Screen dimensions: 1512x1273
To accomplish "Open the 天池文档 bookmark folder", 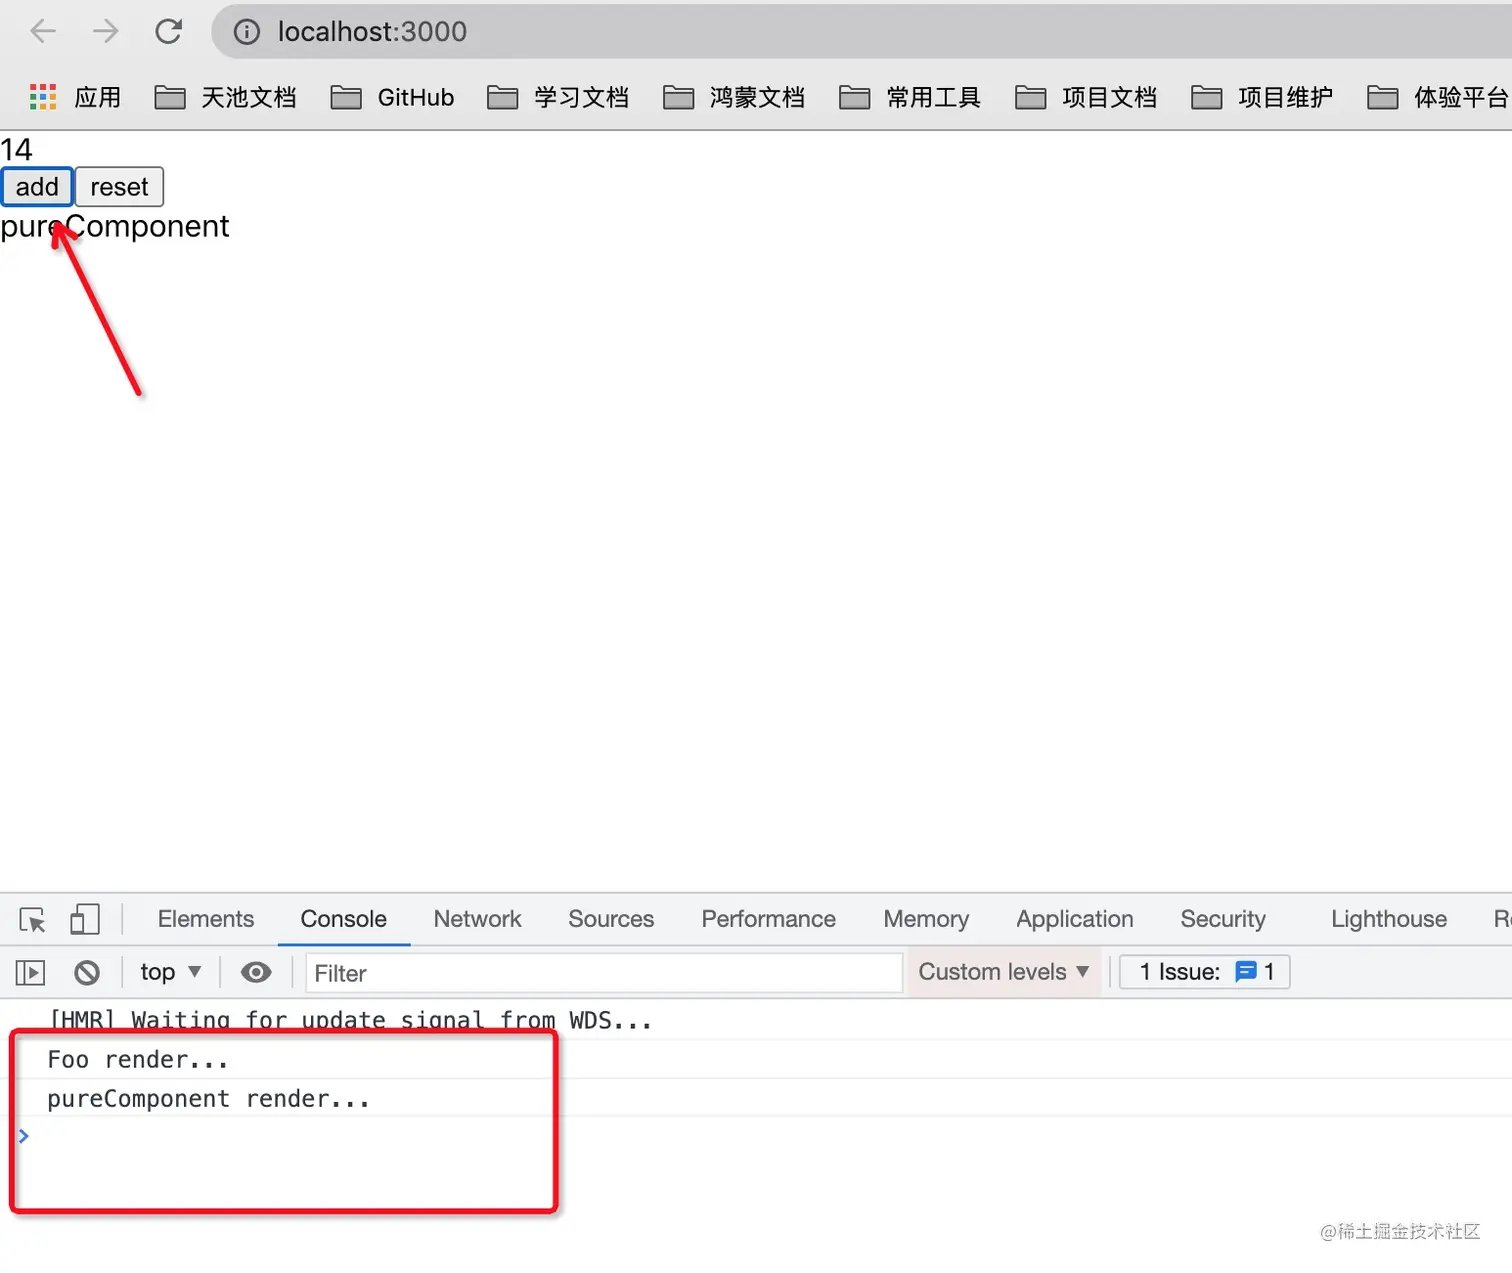I will [226, 97].
